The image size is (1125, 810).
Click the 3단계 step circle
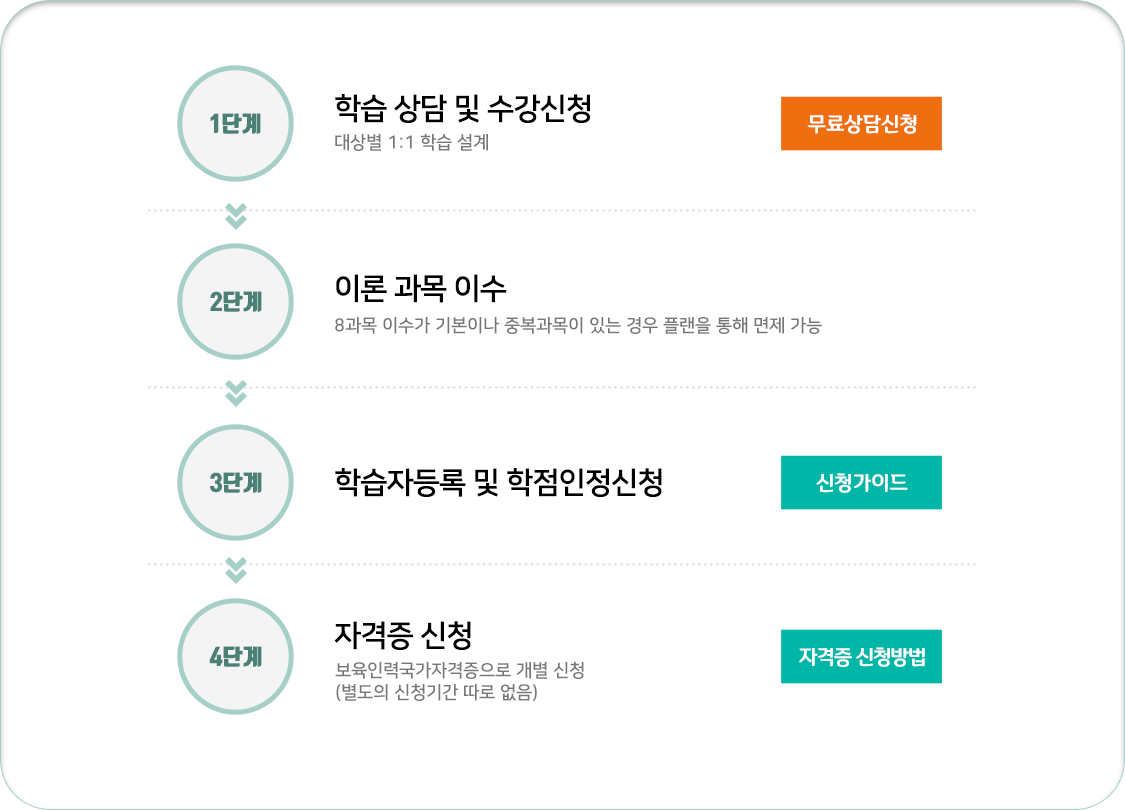(x=235, y=482)
